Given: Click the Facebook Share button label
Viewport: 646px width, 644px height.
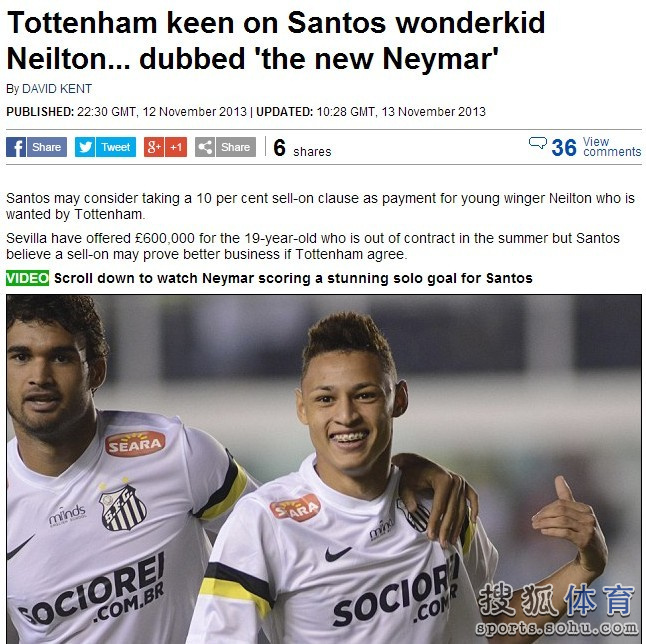Looking at the screenshot, I should coord(47,147).
